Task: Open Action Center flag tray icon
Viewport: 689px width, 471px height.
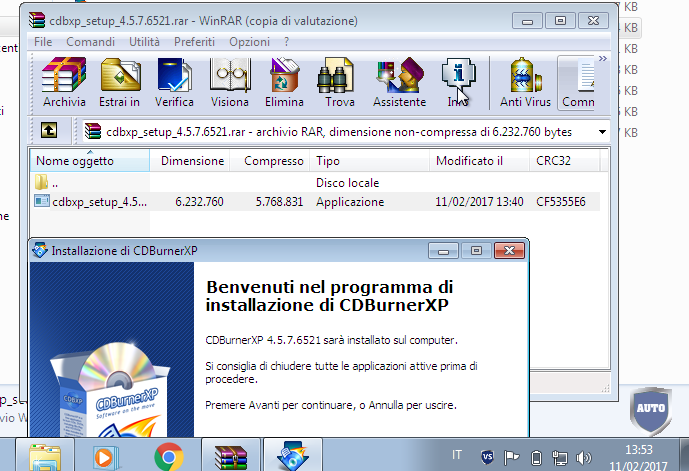Action: pos(511,458)
